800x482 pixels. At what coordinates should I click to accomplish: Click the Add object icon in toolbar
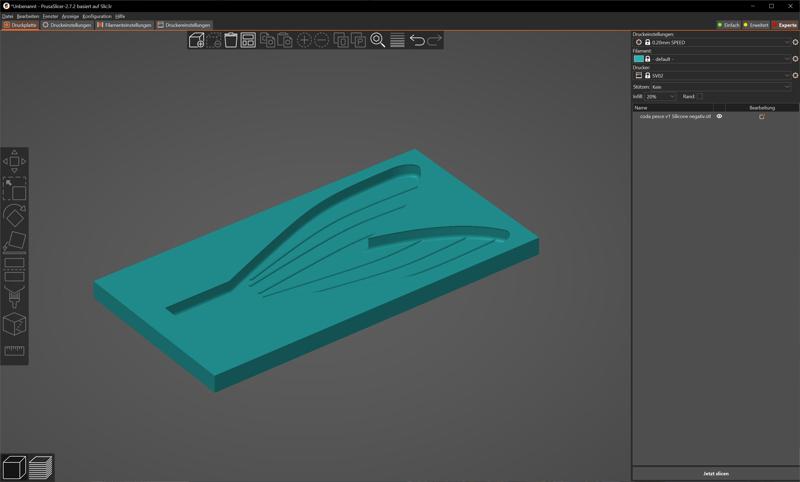coord(197,40)
